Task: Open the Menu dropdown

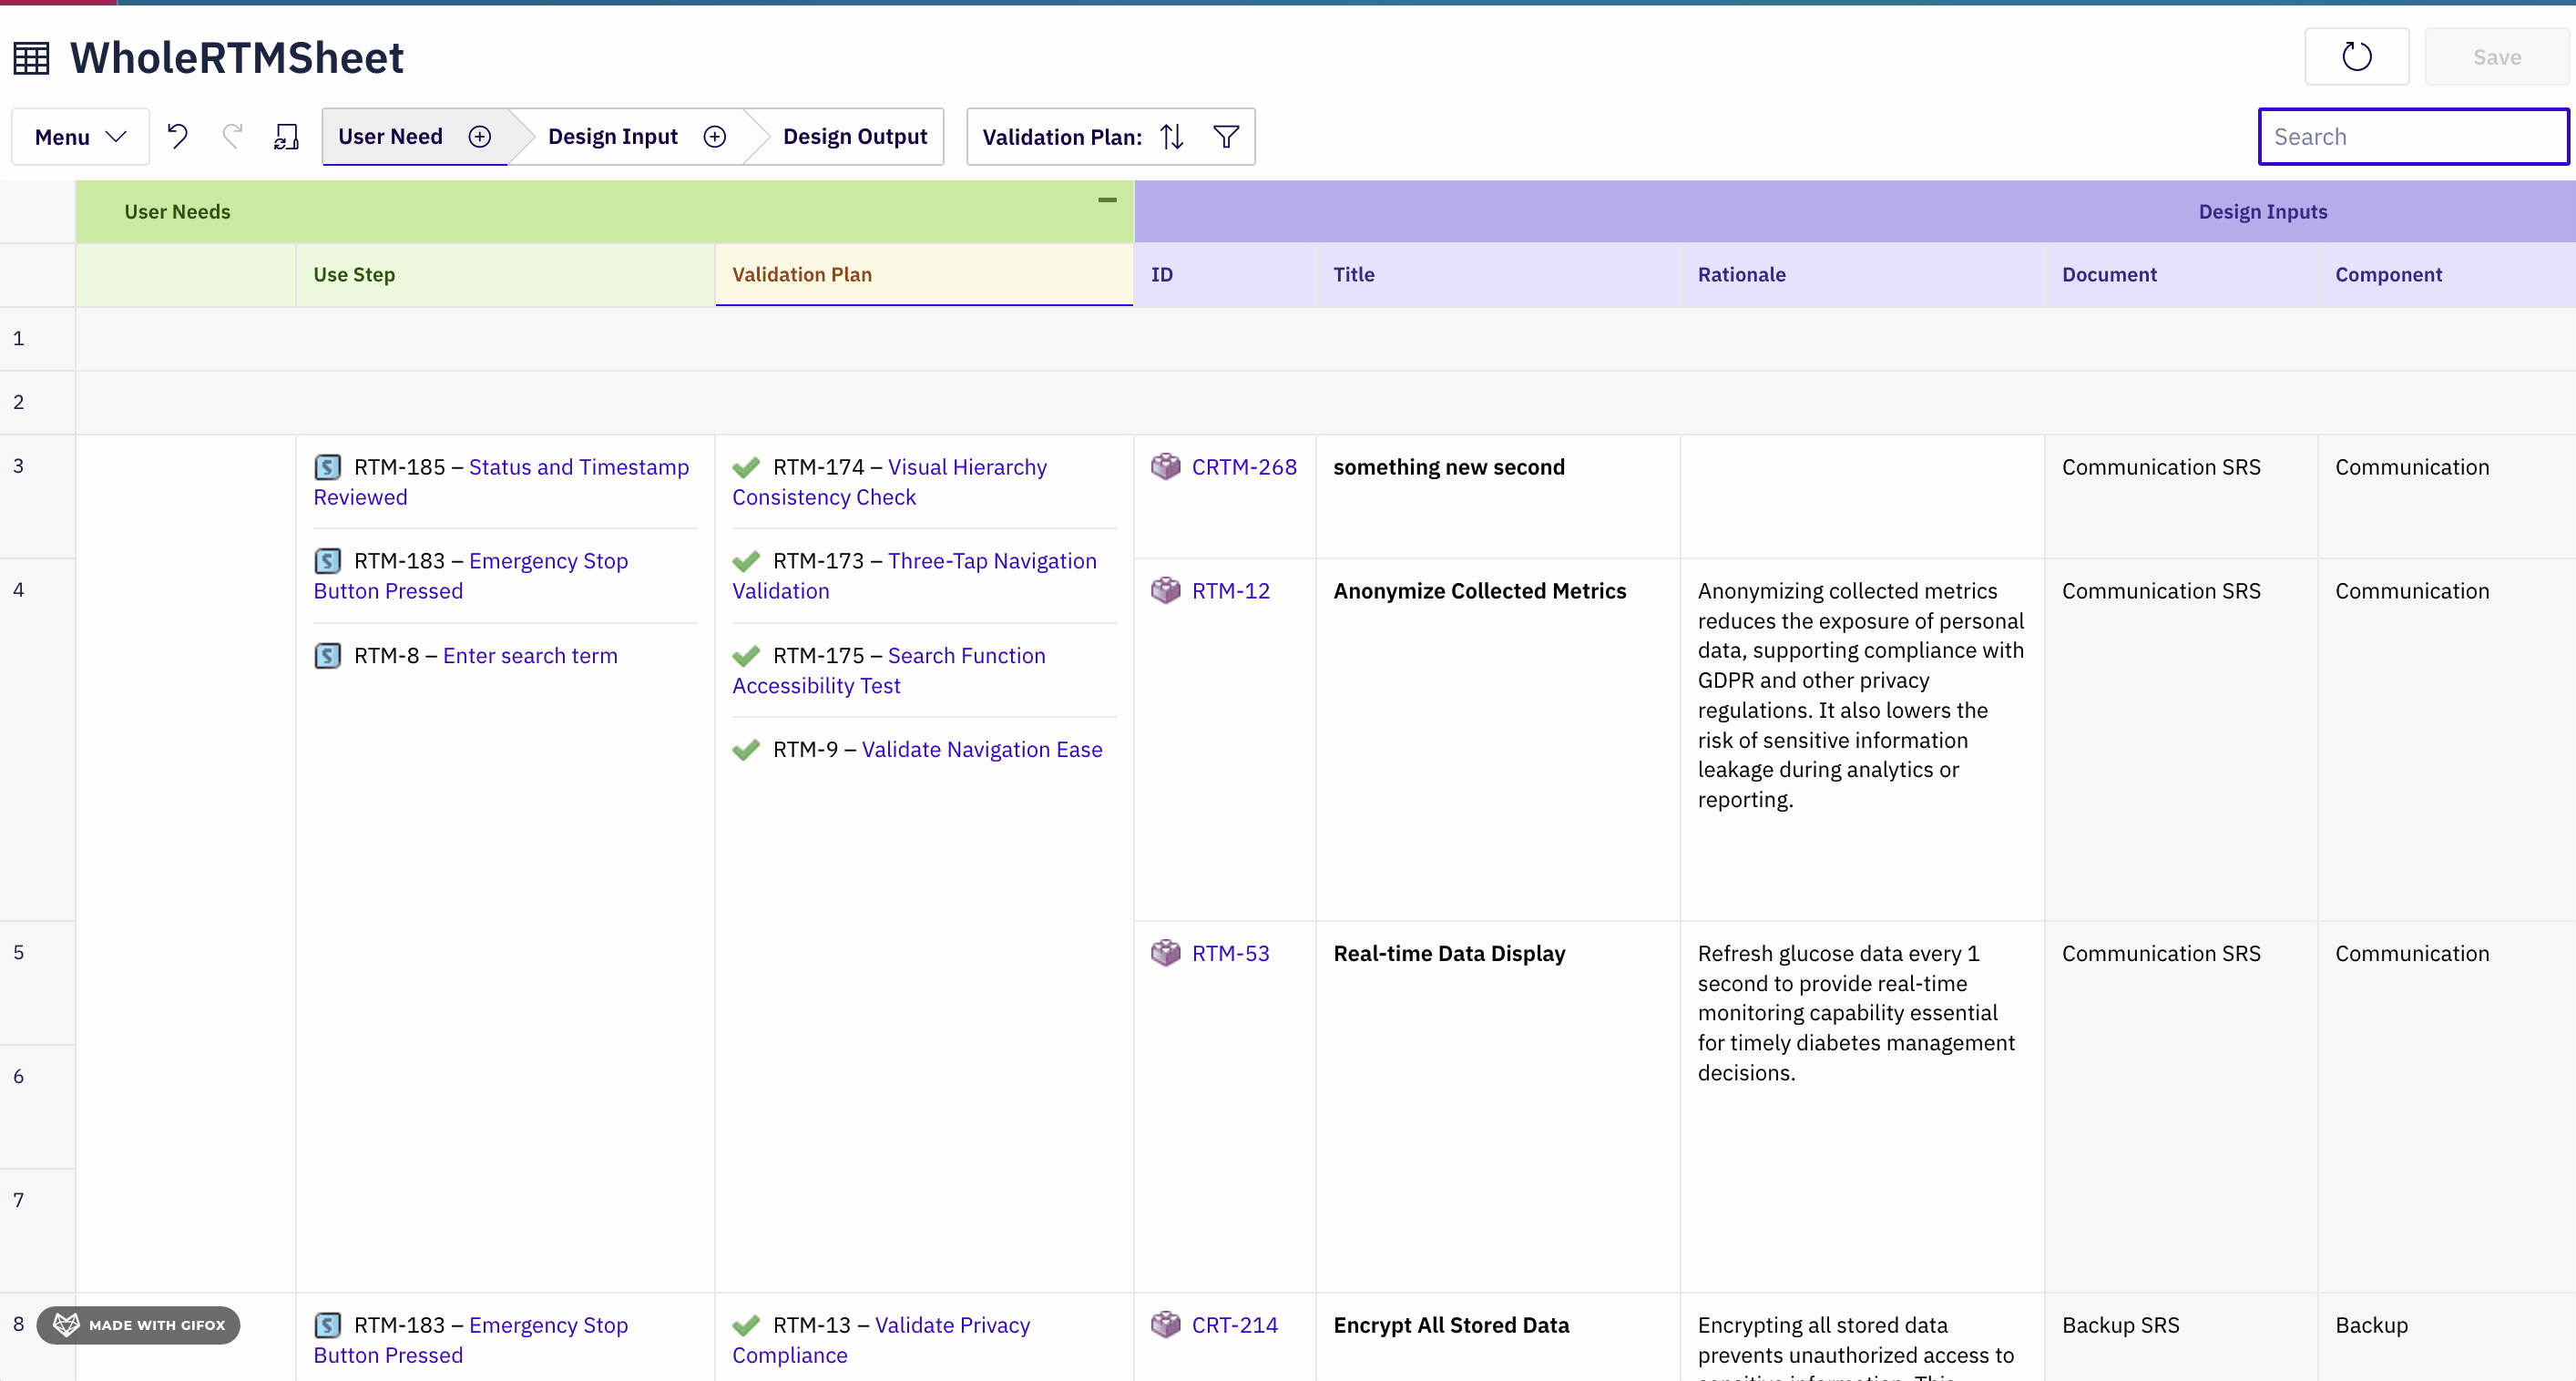Action: 80,136
